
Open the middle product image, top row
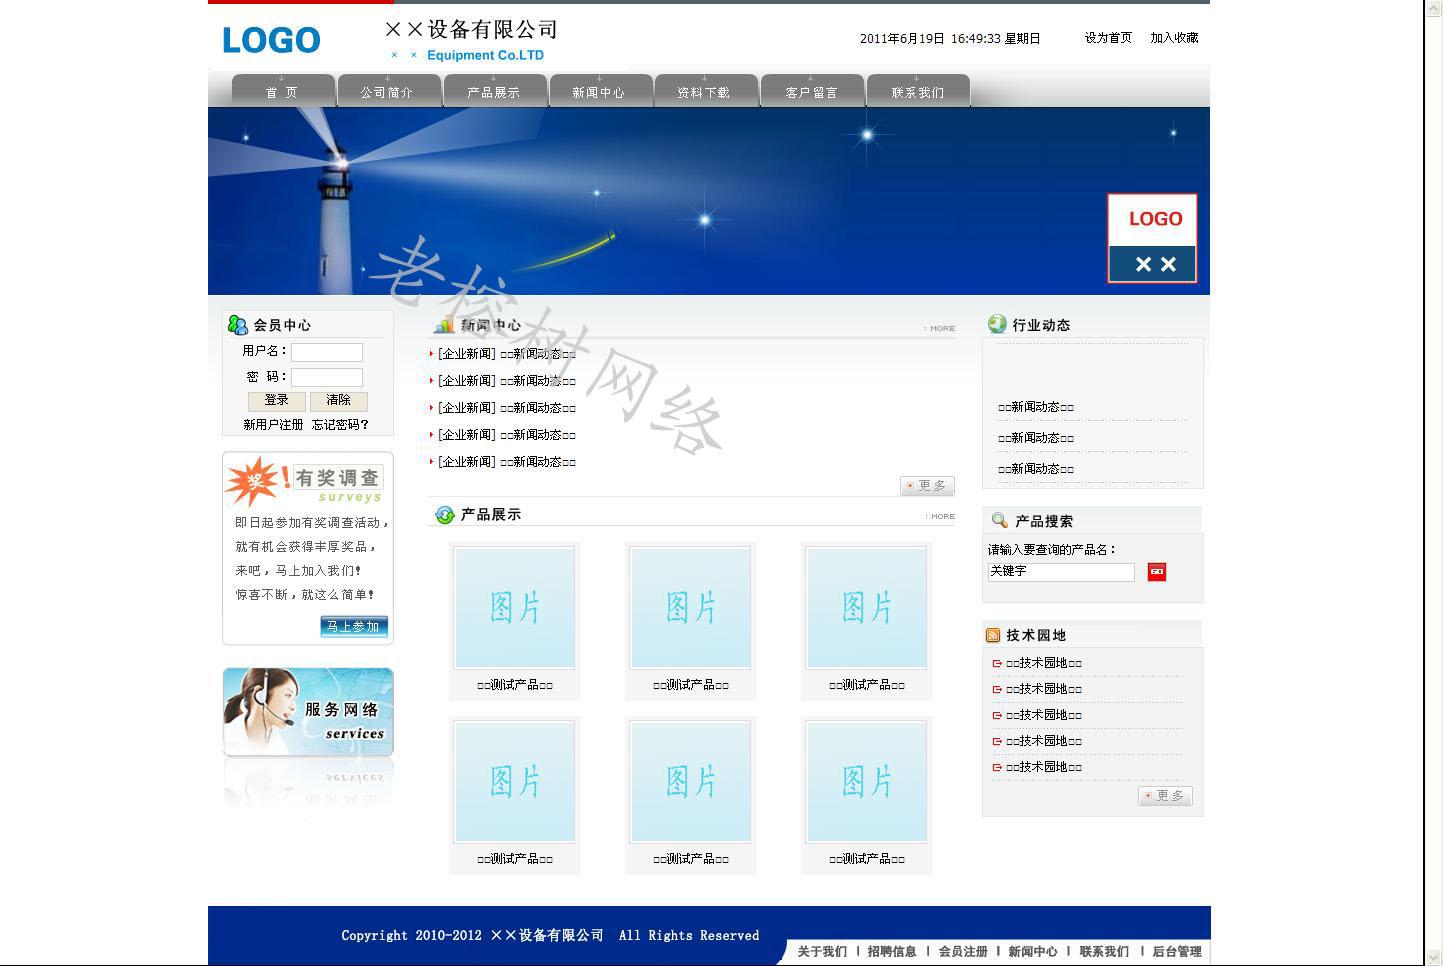(x=691, y=608)
